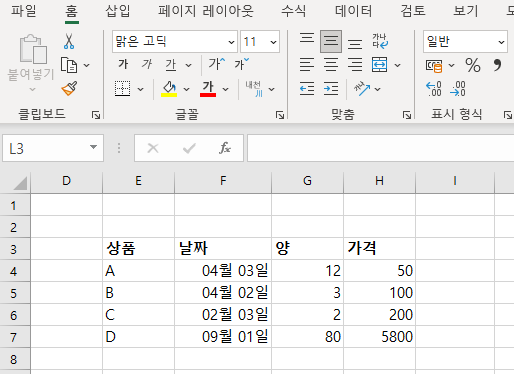Select the 가격 header cell
514x374 pixels.
click(379, 249)
